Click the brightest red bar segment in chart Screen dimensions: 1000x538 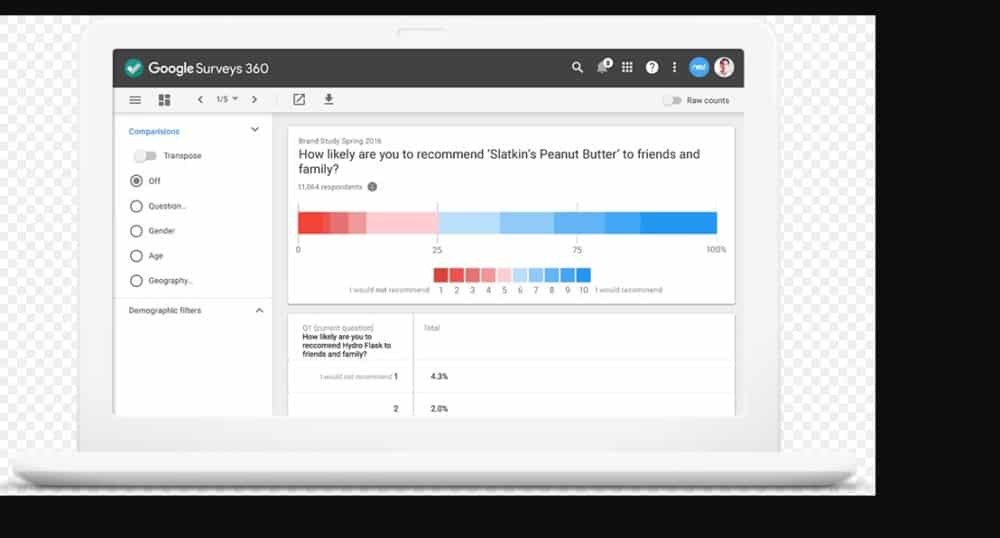(x=311, y=223)
